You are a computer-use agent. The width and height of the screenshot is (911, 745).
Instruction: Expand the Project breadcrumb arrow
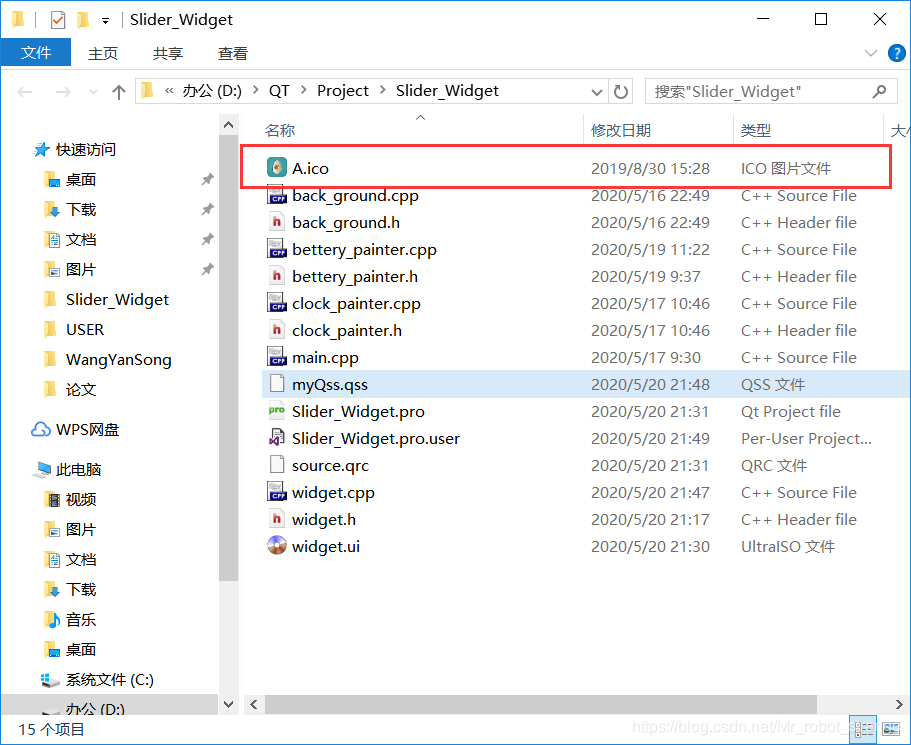(382, 91)
